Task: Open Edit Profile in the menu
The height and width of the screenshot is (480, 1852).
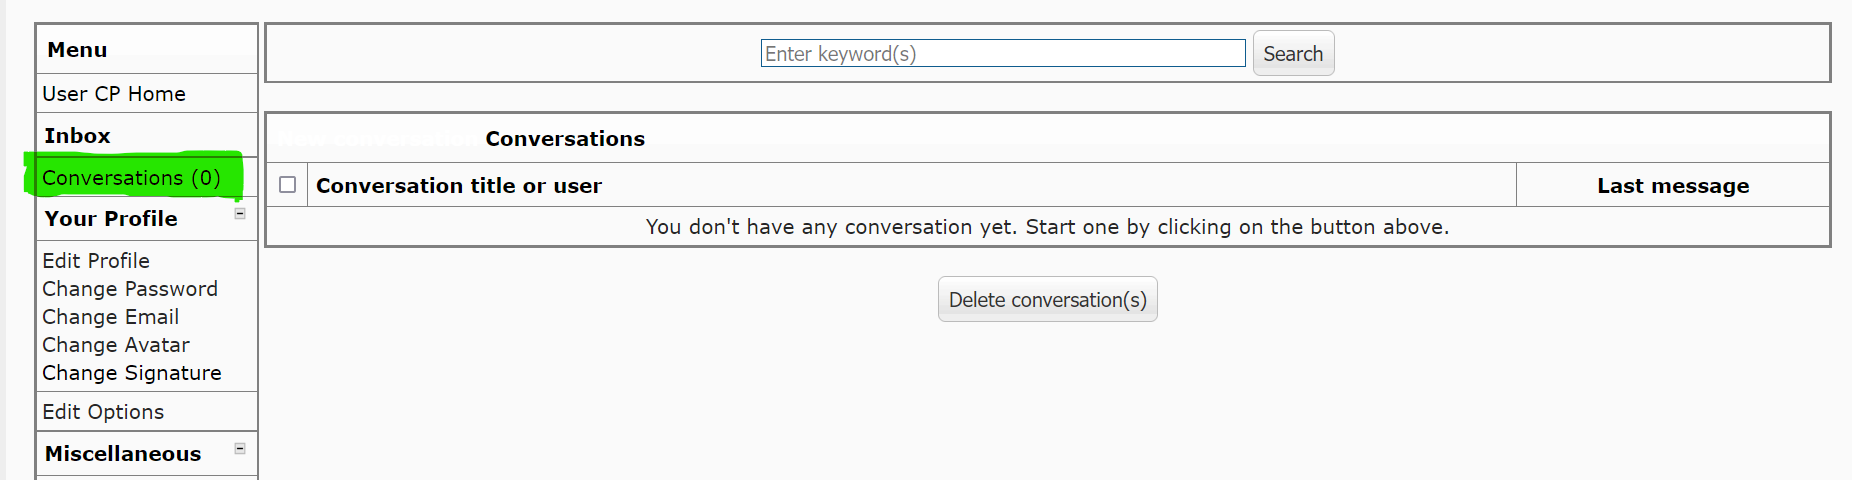Action: click(x=96, y=261)
